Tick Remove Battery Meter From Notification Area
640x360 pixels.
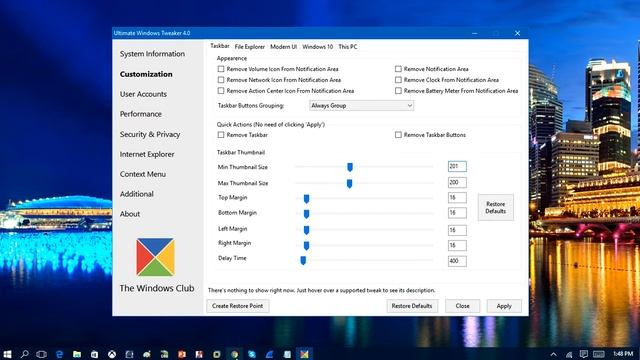tap(398, 91)
